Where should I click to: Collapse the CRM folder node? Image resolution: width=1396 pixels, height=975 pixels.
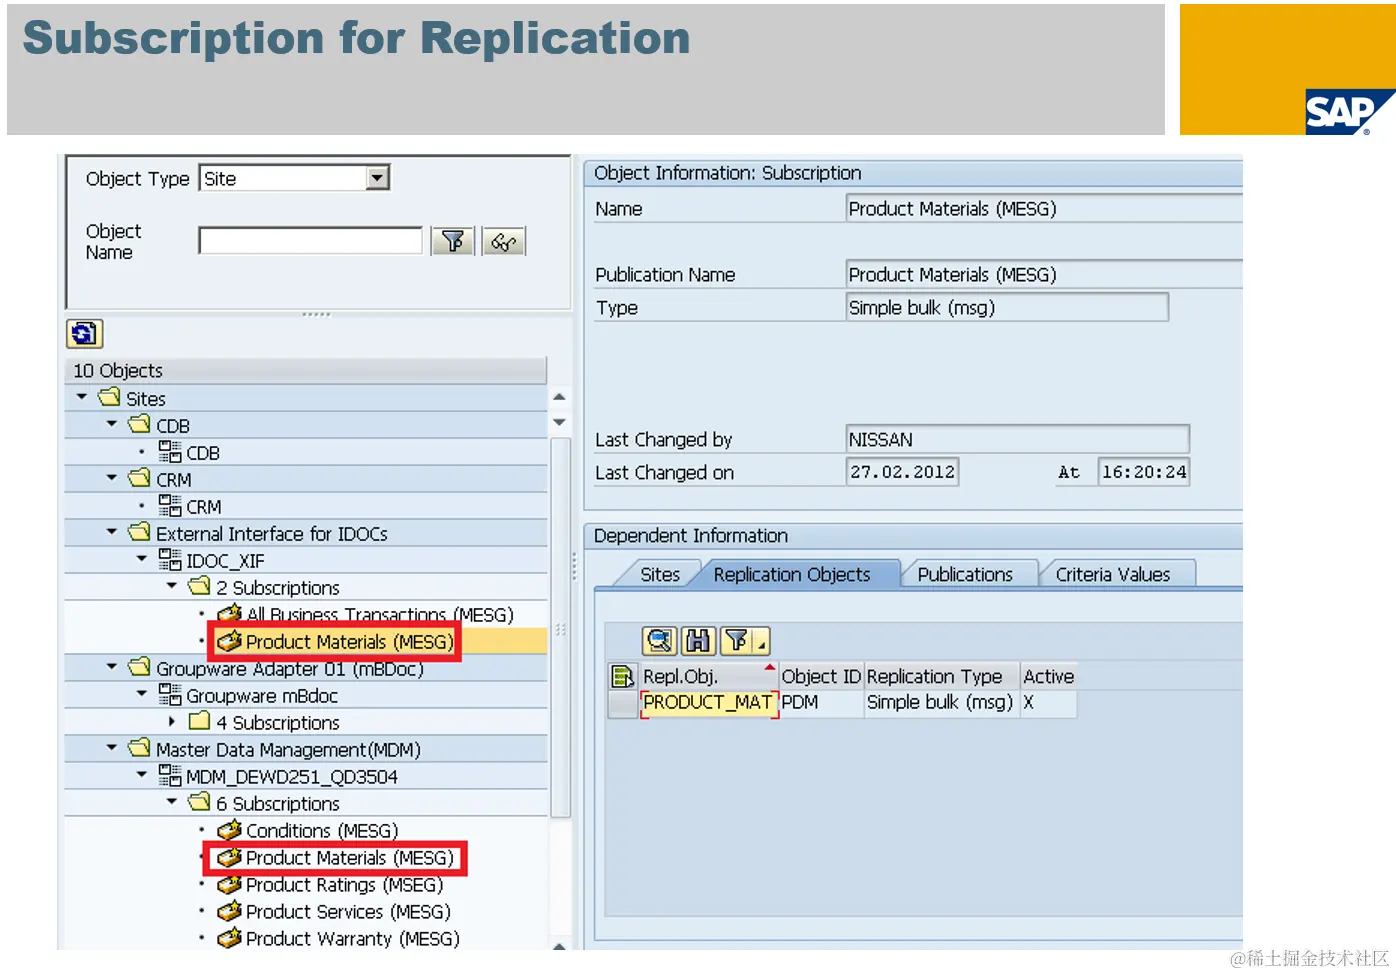(x=112, y=478)
